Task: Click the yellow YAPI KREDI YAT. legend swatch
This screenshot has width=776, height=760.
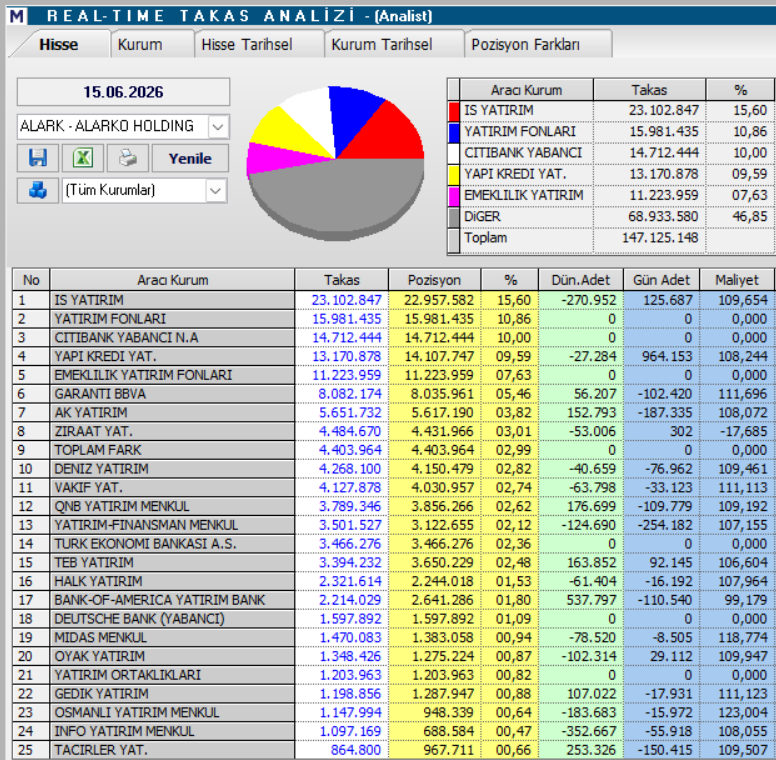Action: pyautogui.click(x=454, y=175)
